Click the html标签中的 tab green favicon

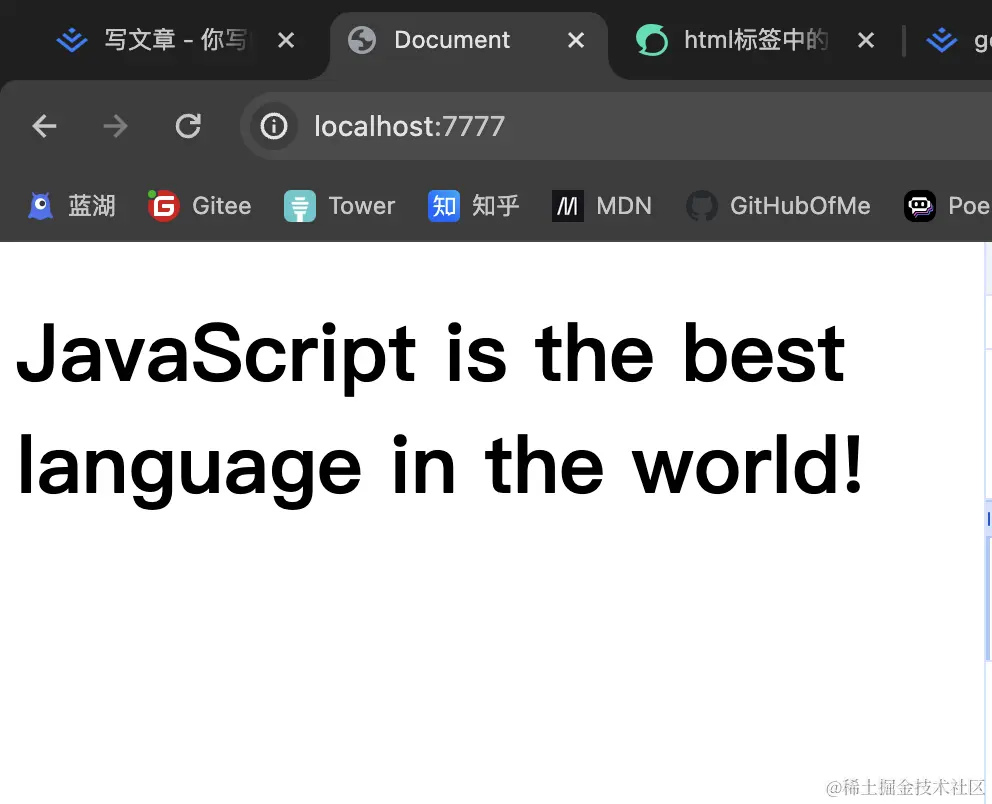(652, 40)
